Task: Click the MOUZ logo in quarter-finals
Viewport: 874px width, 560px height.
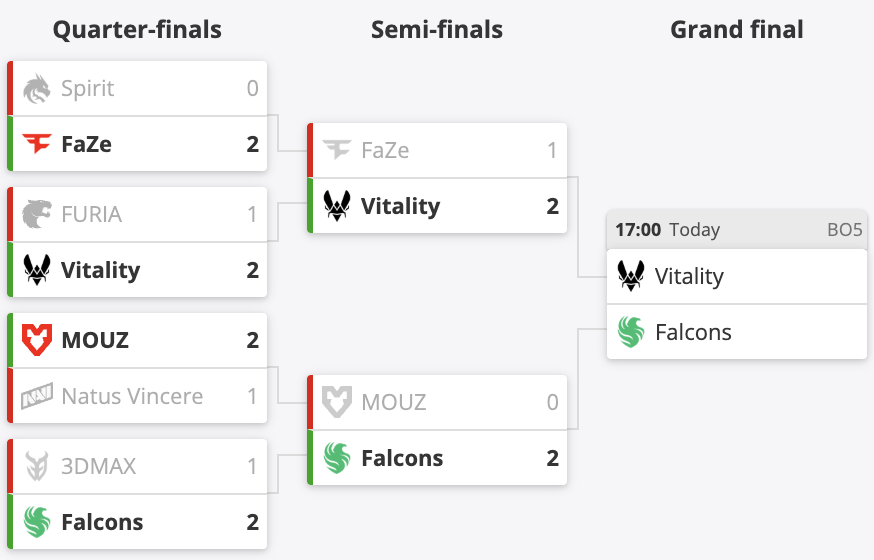Action: [x=37, y=341]
